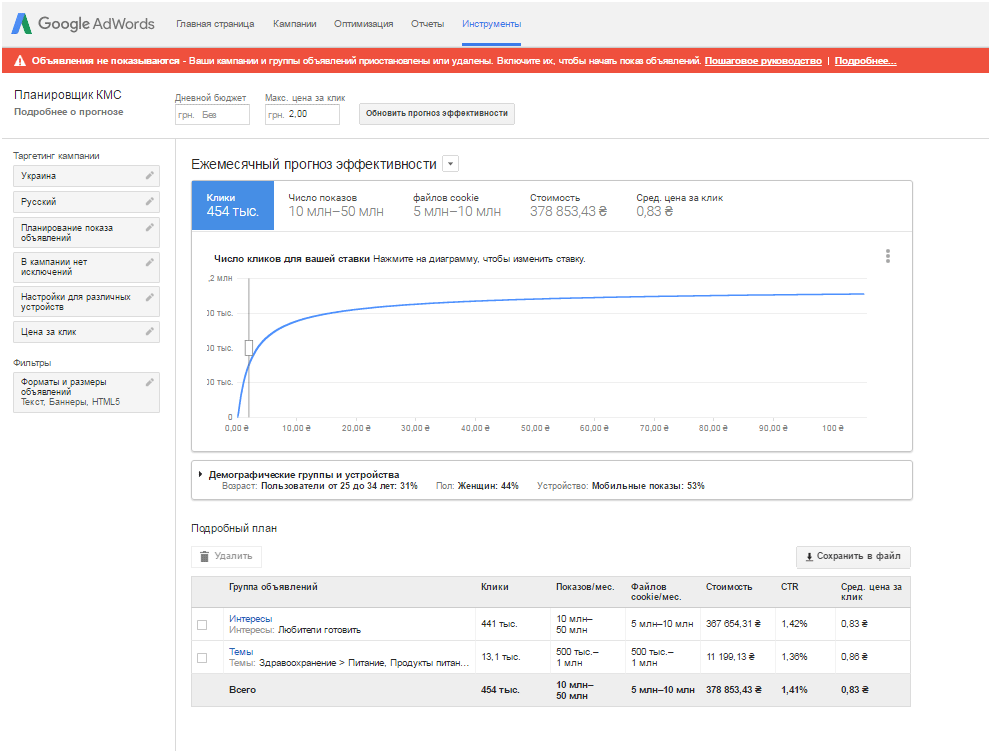The image size is (991, 753).
Task: Click the download icon on Сохранить в файл
Action: 809,557
